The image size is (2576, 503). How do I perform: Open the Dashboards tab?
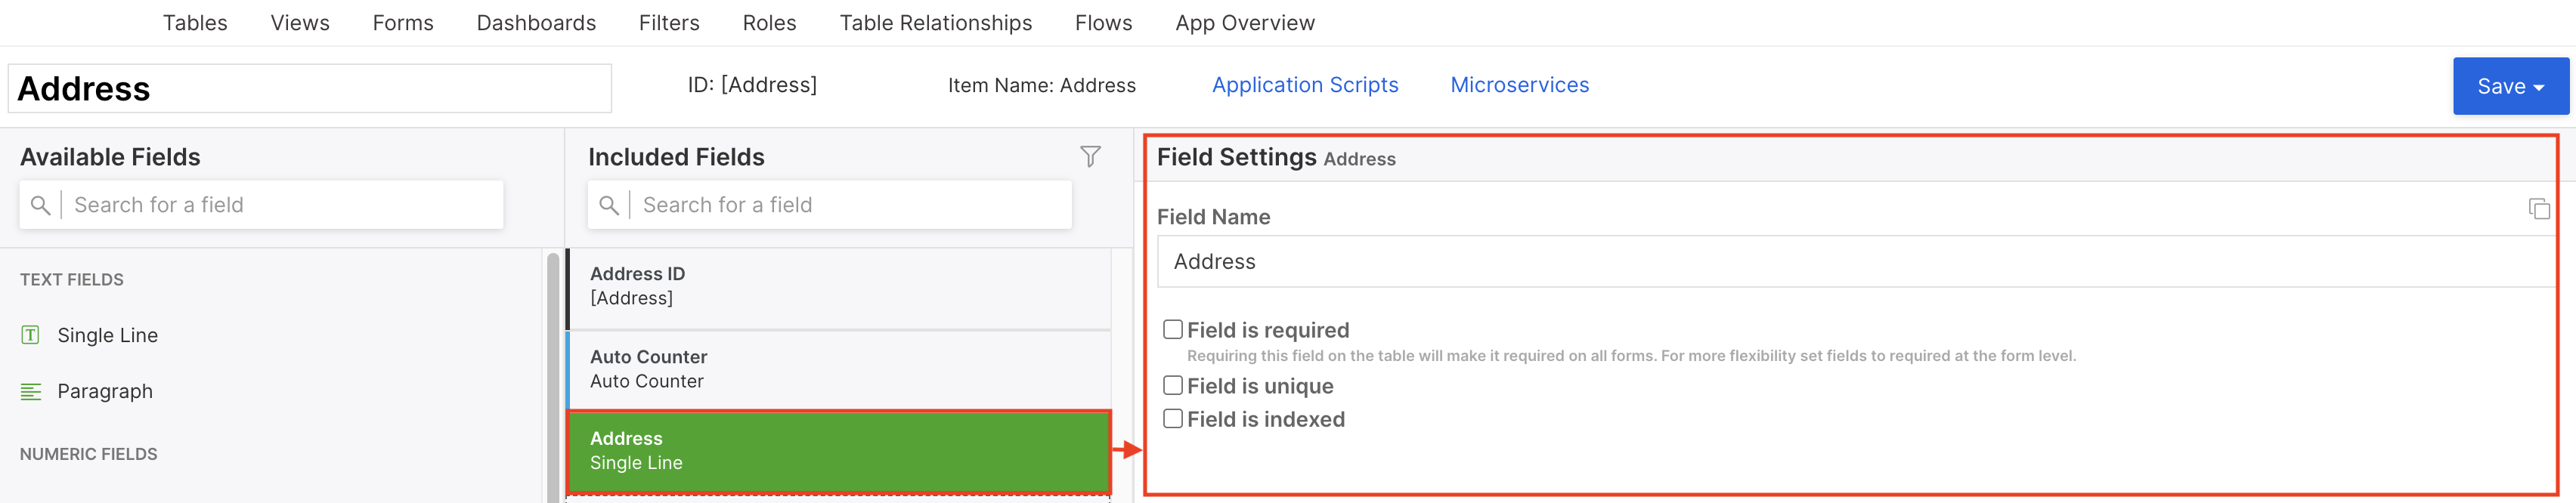tap(536, 23)
